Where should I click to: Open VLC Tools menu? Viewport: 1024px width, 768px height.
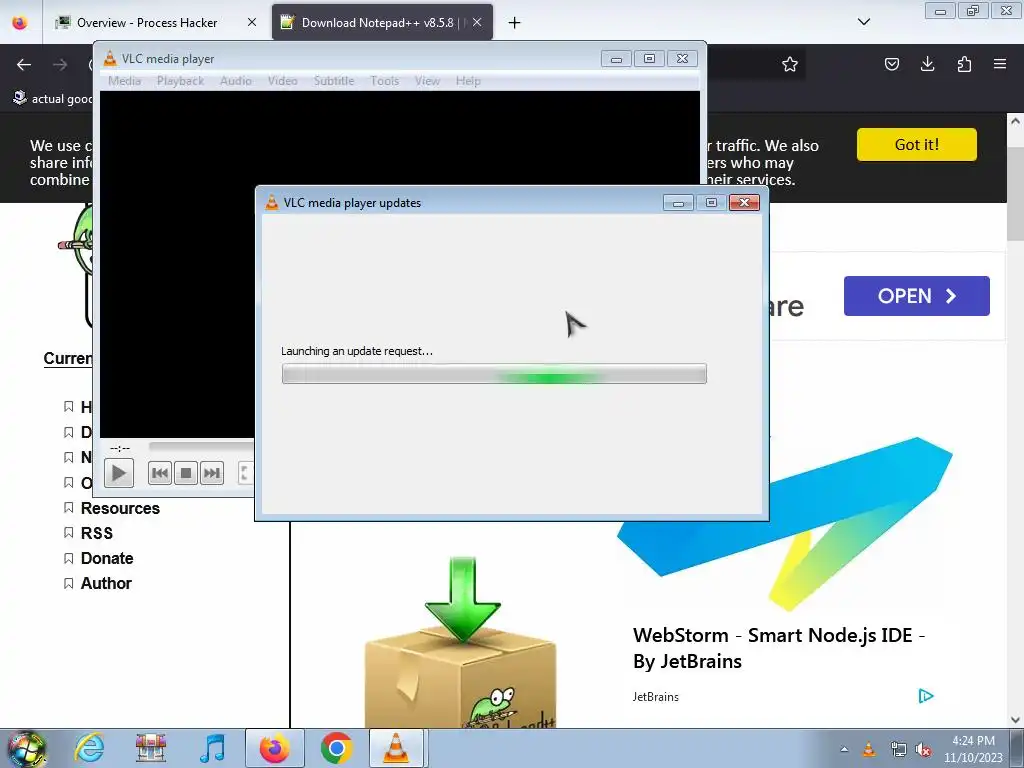(x=384, y=80)
